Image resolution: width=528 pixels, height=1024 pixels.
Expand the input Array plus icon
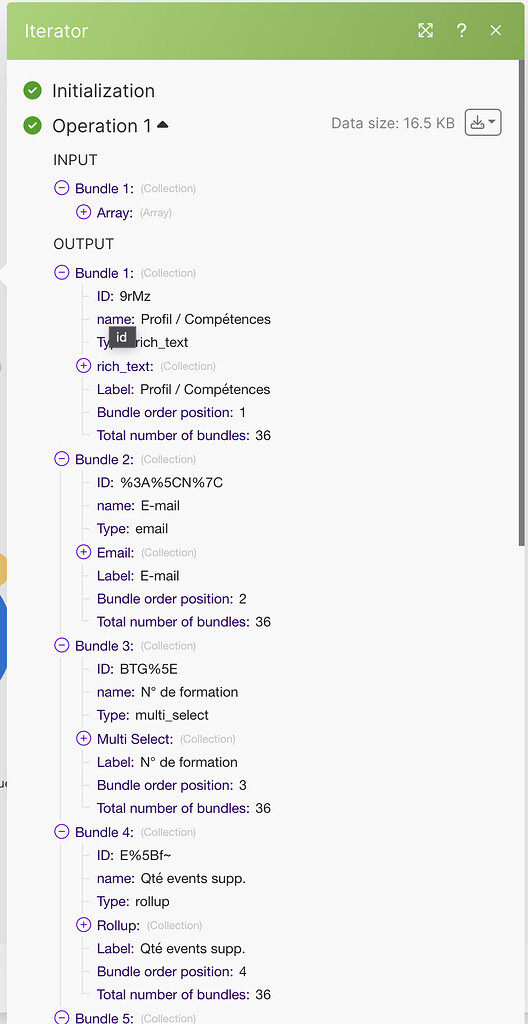tap(84, 212)
